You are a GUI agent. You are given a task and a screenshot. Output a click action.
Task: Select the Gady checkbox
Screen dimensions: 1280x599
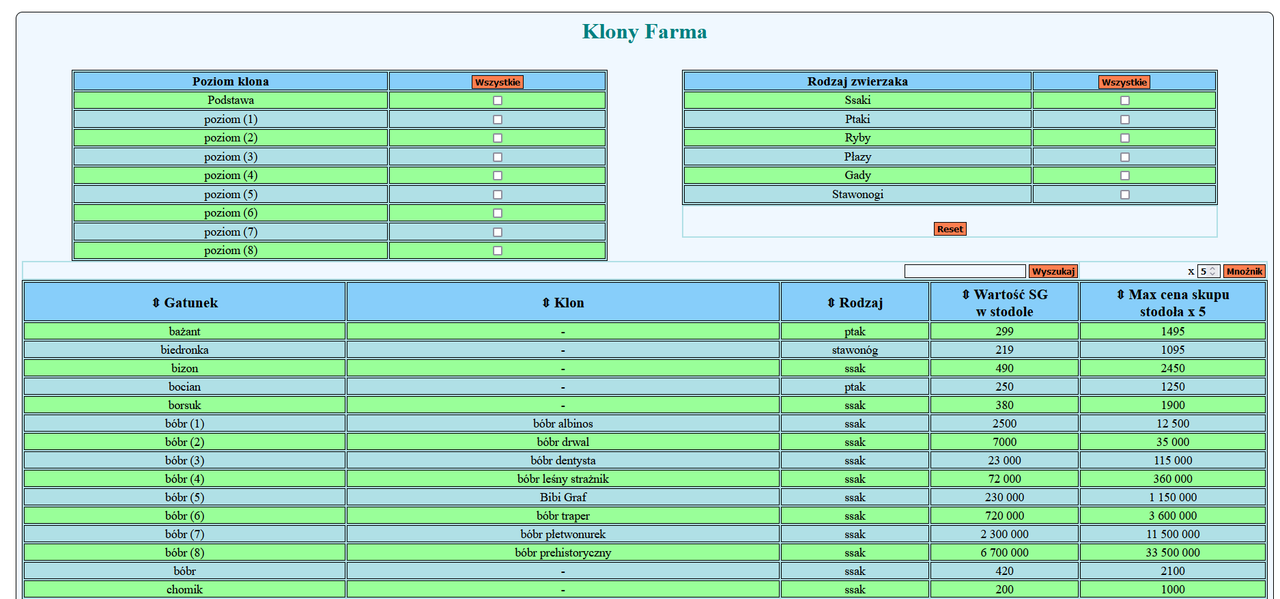1125,175
